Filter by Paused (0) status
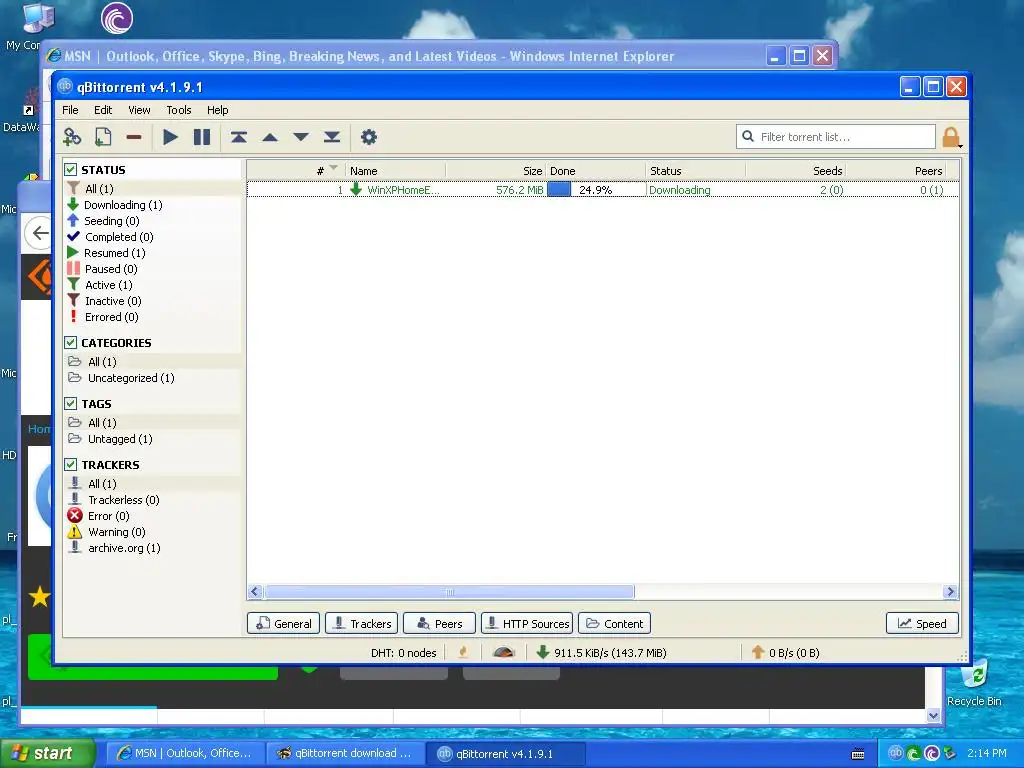Image resolution: width=1024 pixels, height=768 pixels. [111, 269]
